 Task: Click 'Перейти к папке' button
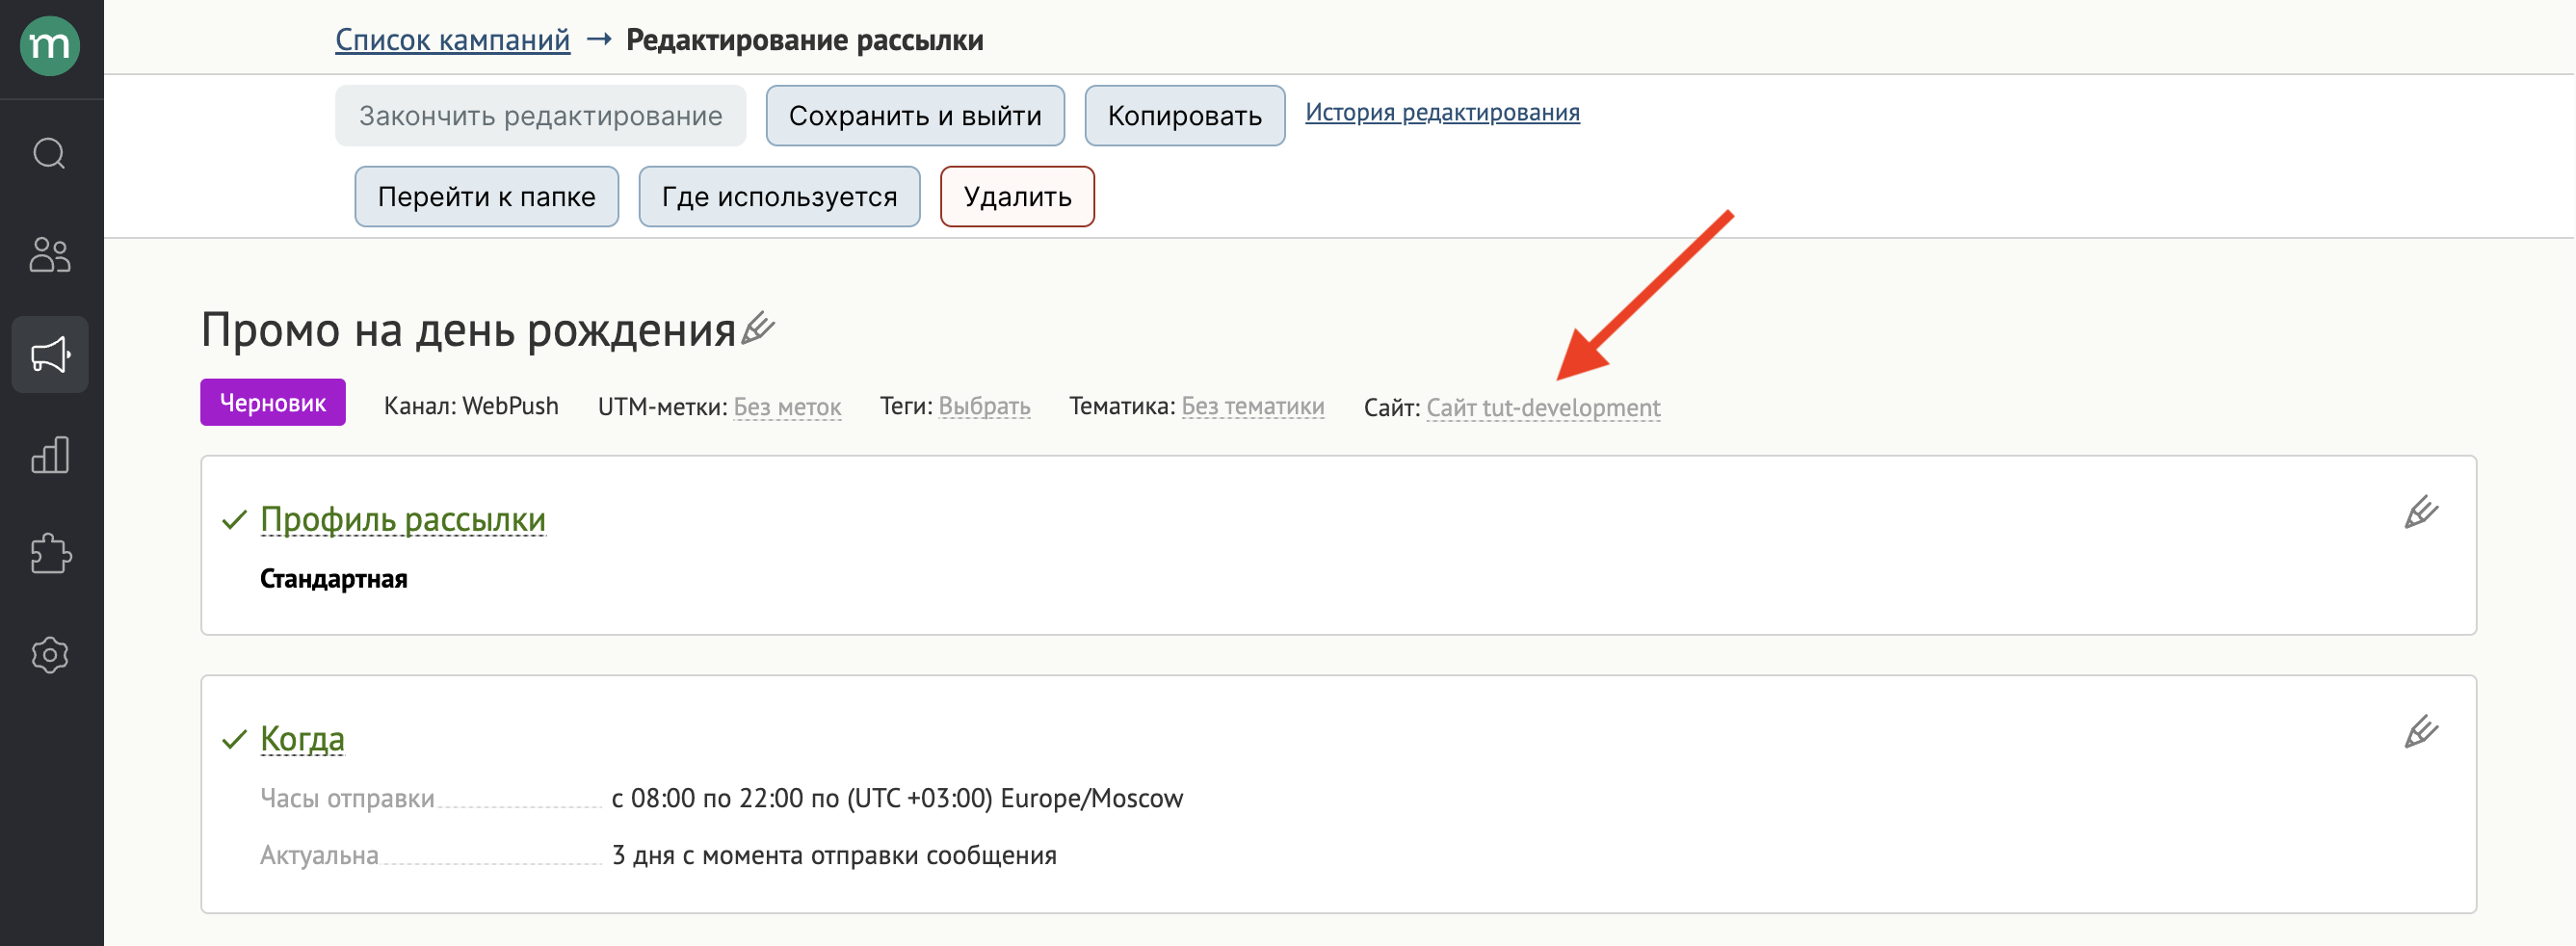pos(487,197)
